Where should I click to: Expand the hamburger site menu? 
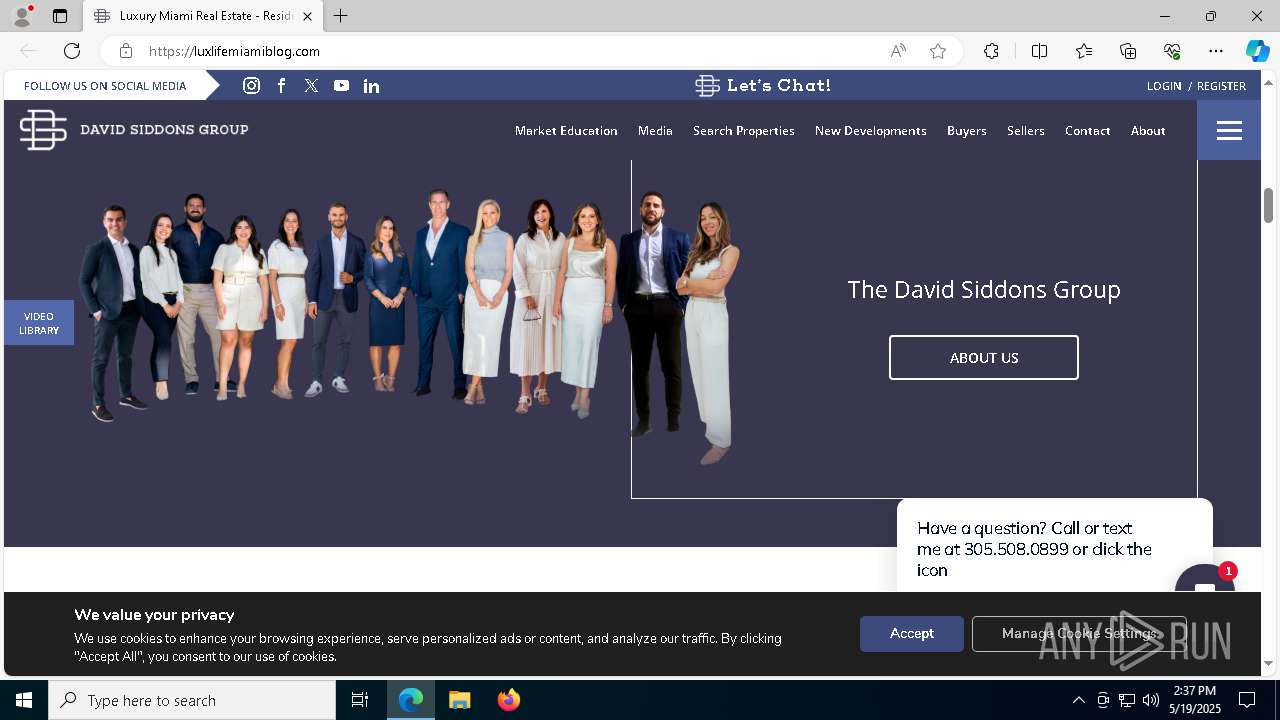point(1229,130)
